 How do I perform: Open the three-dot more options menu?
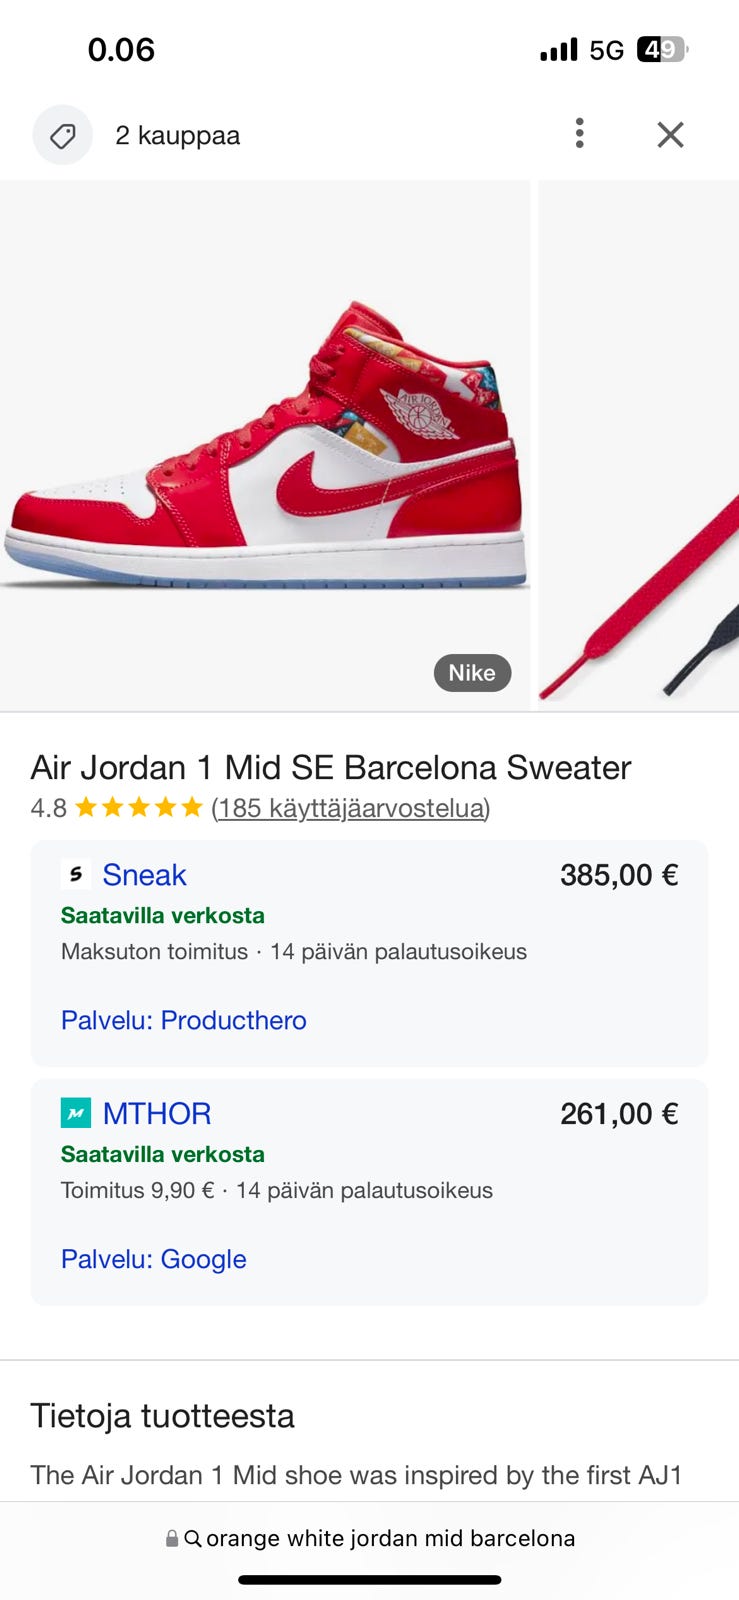pos(579,134)
